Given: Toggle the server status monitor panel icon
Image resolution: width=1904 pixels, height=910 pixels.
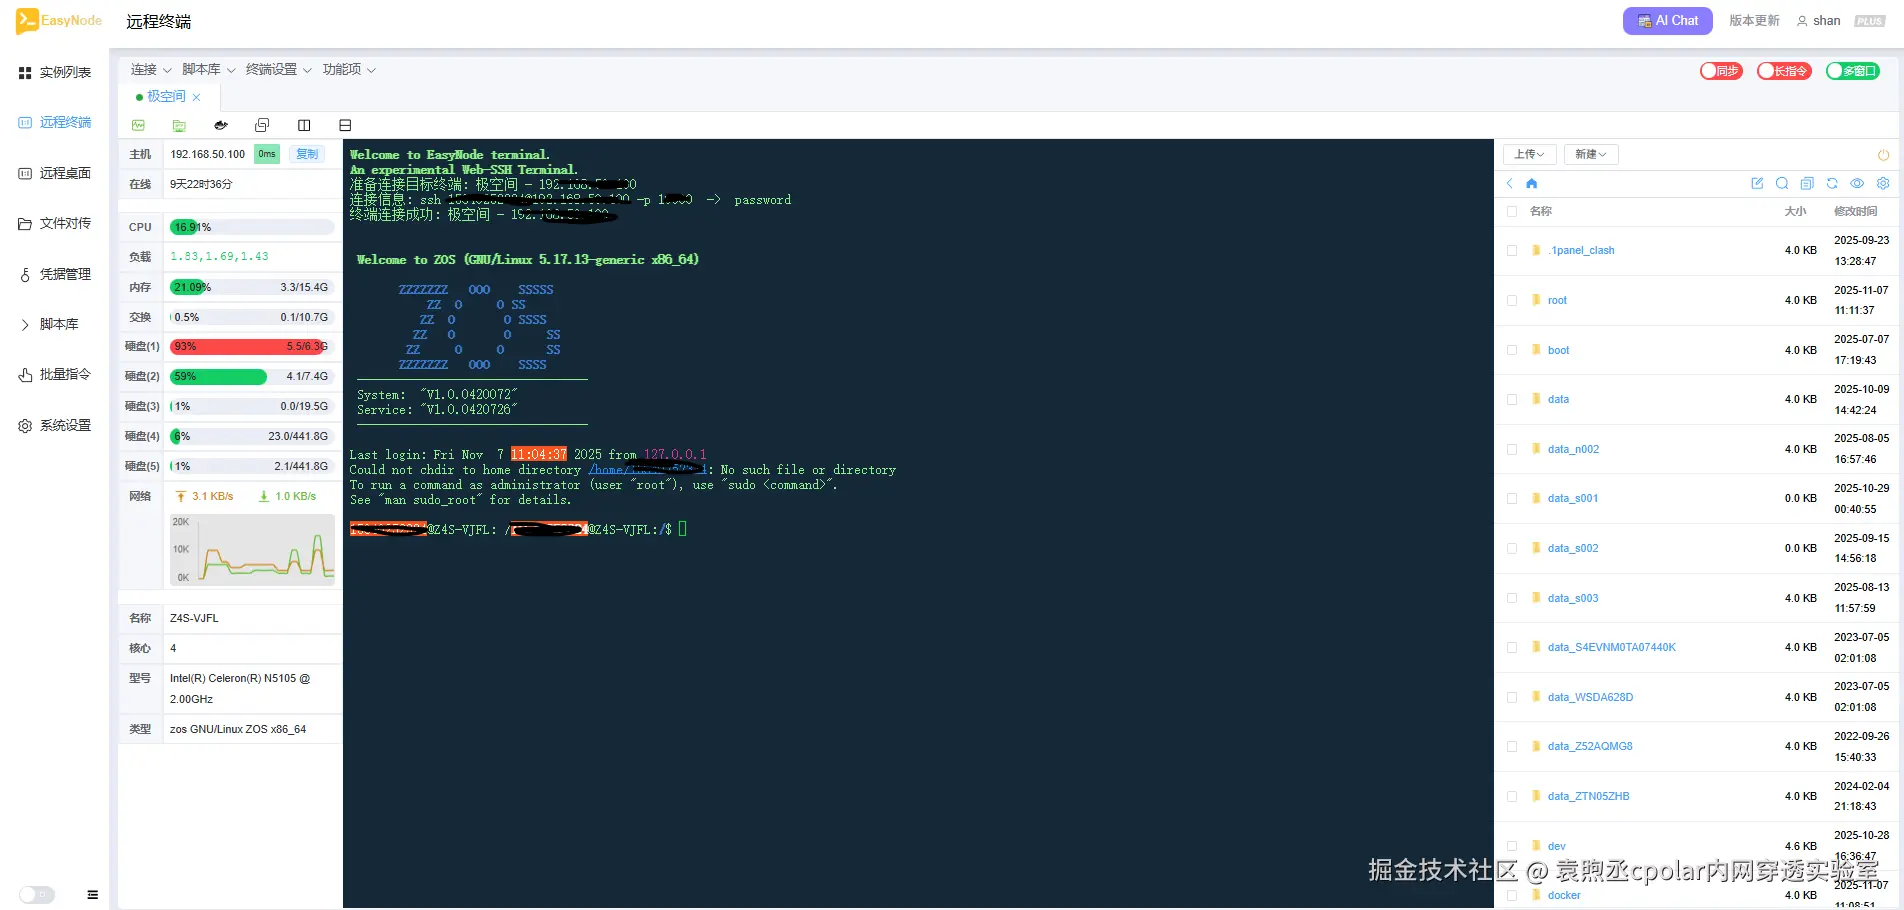Looking at the screenshot, I should (138, 125).
